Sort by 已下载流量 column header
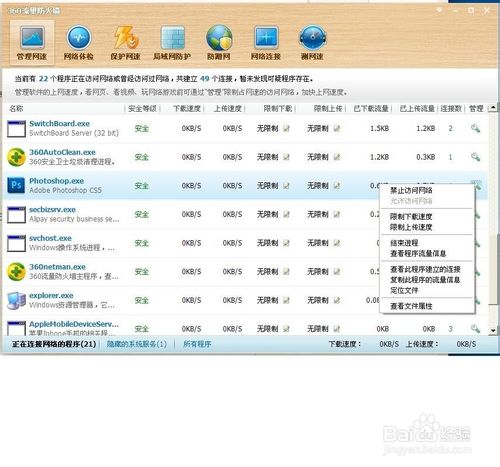Viewport: 500px width, 467px height. [371, 109]
